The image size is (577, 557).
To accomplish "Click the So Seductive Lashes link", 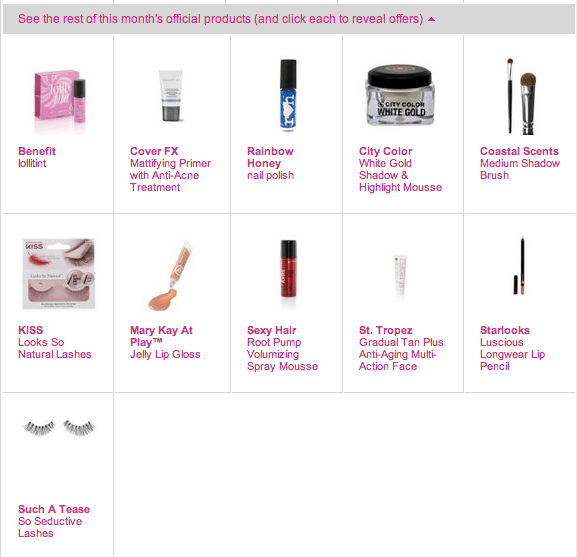I will pos(50,527).
